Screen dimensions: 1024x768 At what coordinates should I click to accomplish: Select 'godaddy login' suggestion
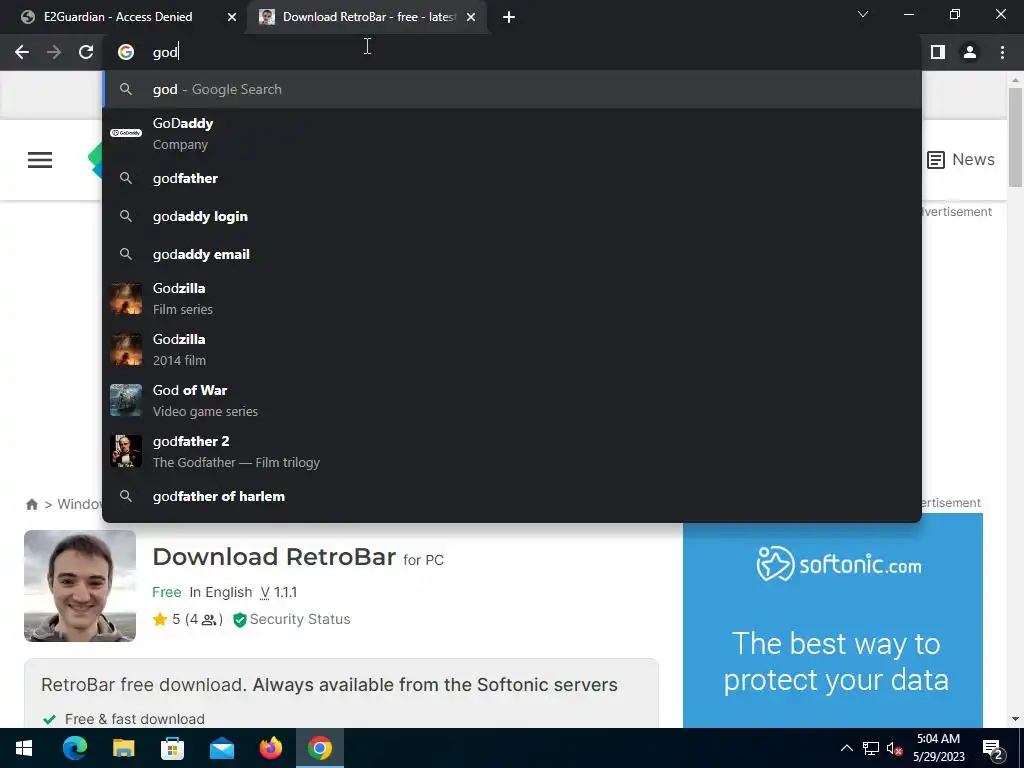512,216
